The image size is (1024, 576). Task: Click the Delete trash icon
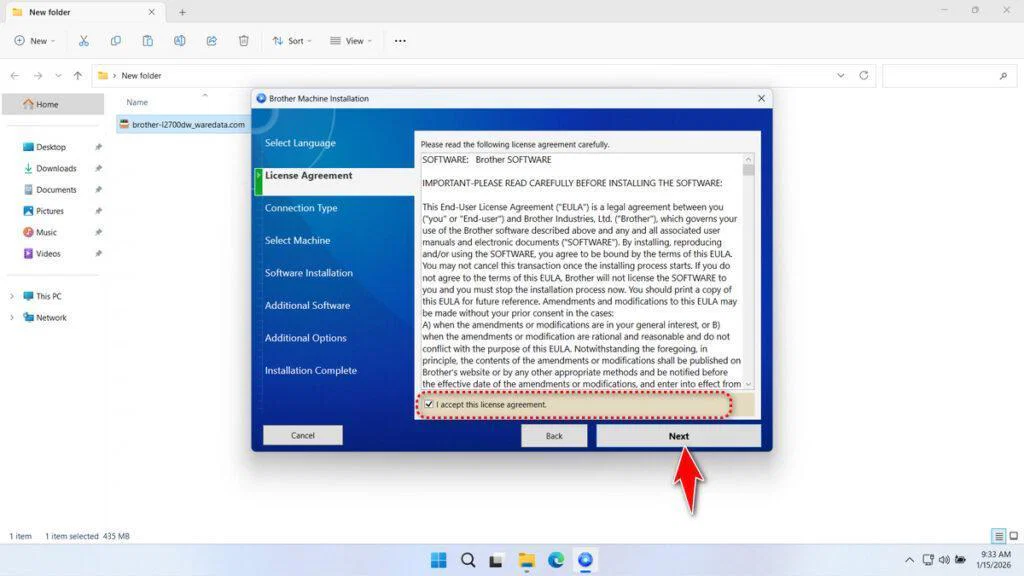pyautogui.click(x=244, y=41)
